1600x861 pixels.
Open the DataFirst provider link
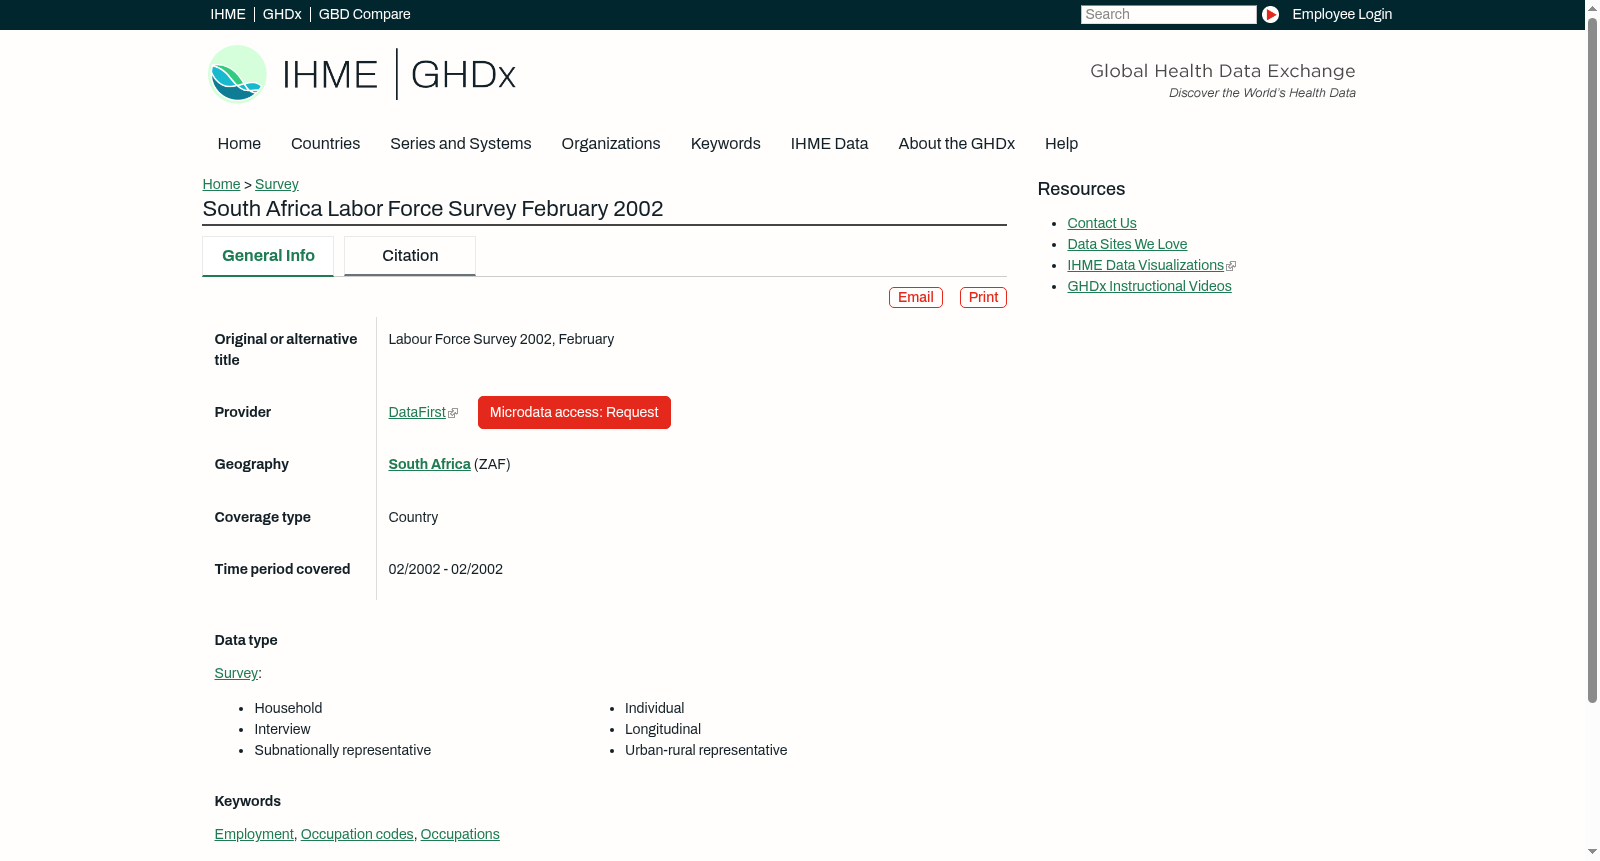pos(417,413)
